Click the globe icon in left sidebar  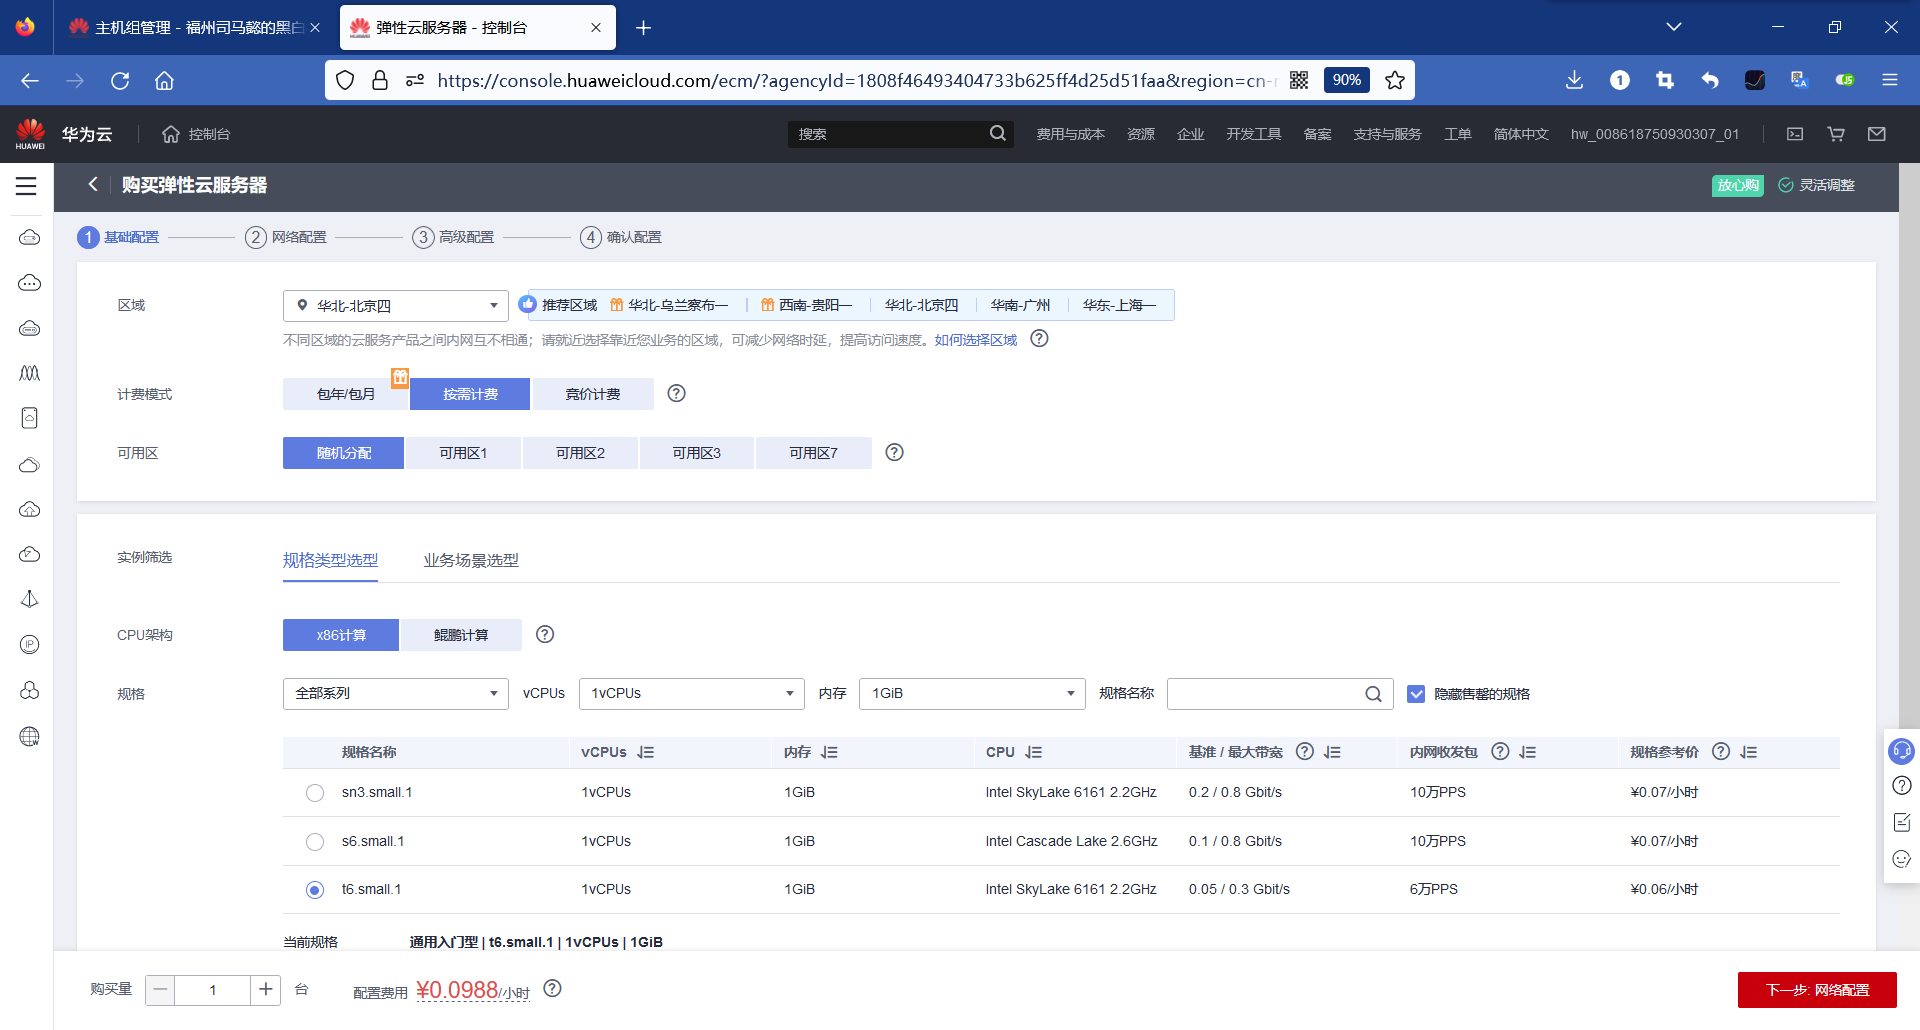pyautogui.click(x=30, y=737)
